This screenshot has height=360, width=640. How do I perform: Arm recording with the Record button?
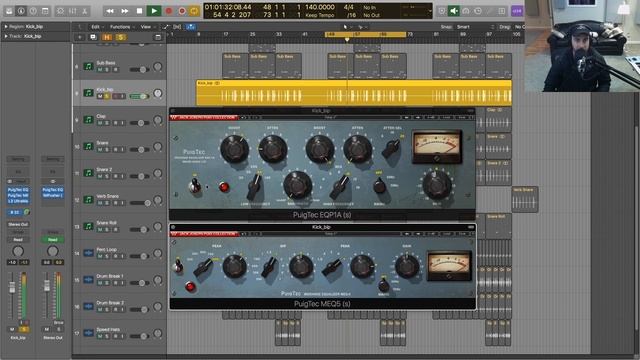[169, 11]
